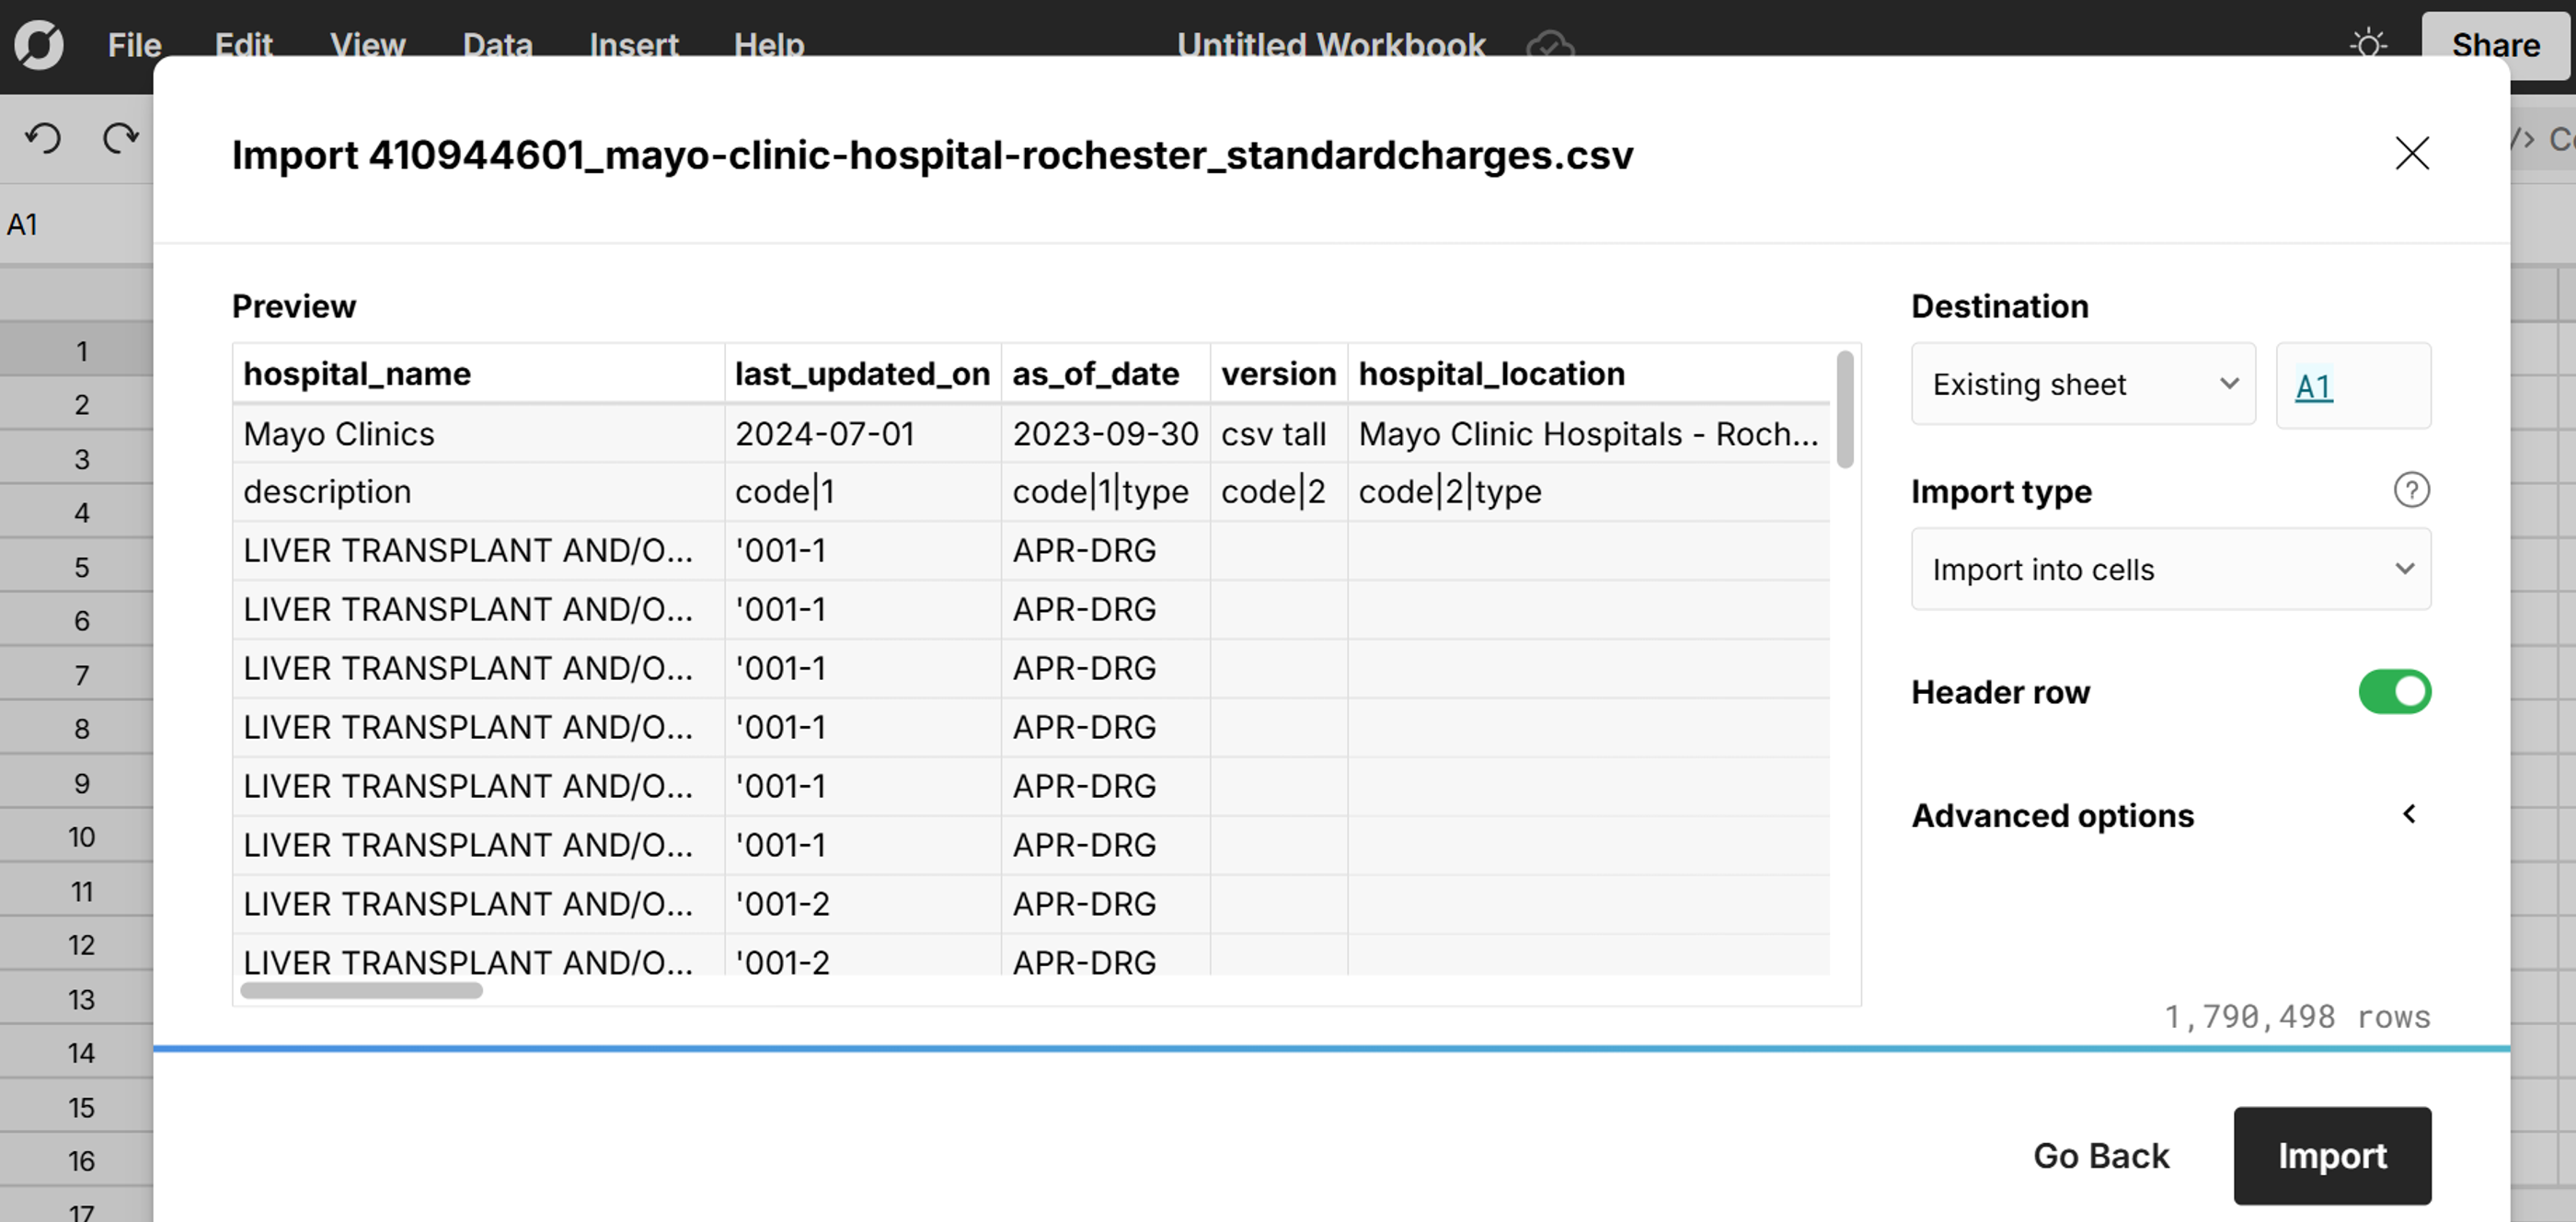This screenshot has height=1222, width=2576.
Task: Click the undo arrow icon
Action: 43,138
